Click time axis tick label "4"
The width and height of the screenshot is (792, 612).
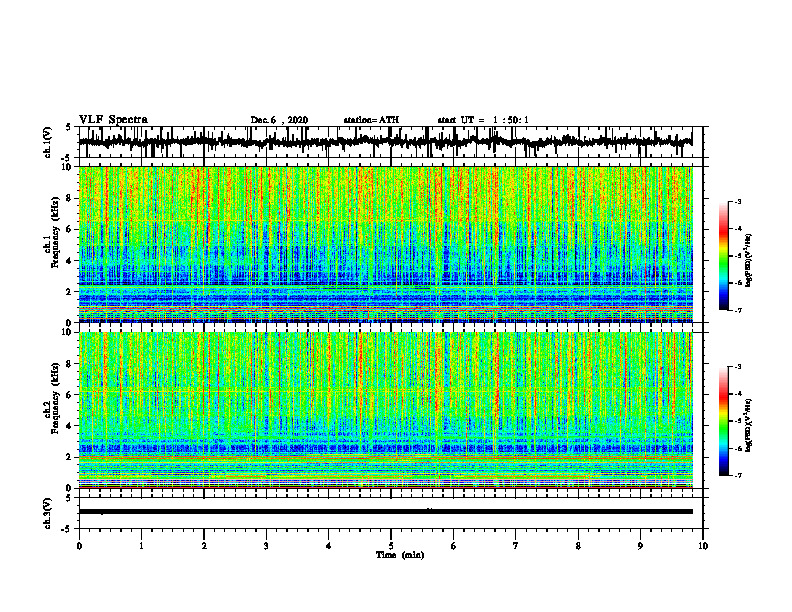(x=329, y=546)
